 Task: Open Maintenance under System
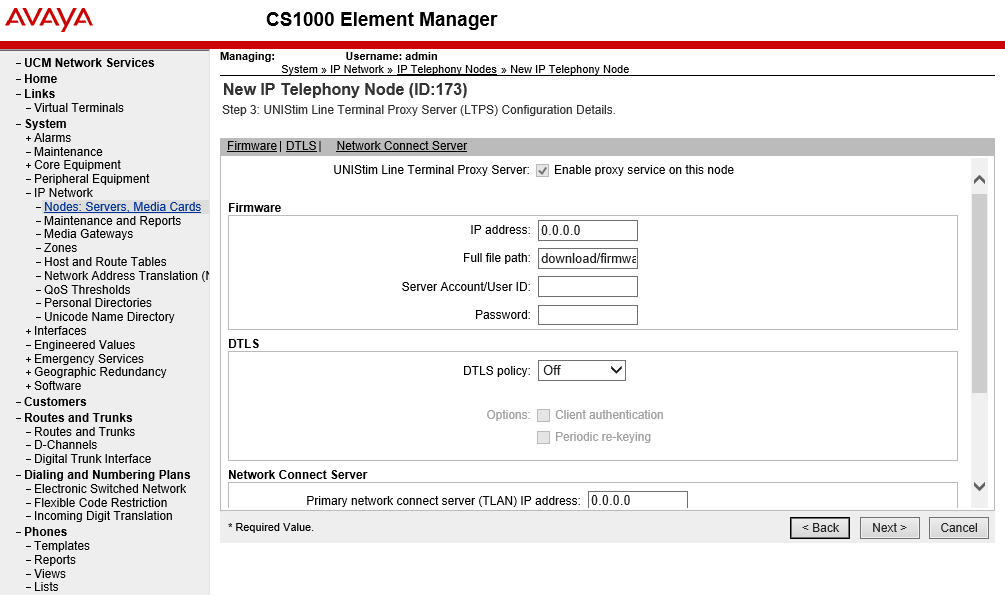(68, 152)
